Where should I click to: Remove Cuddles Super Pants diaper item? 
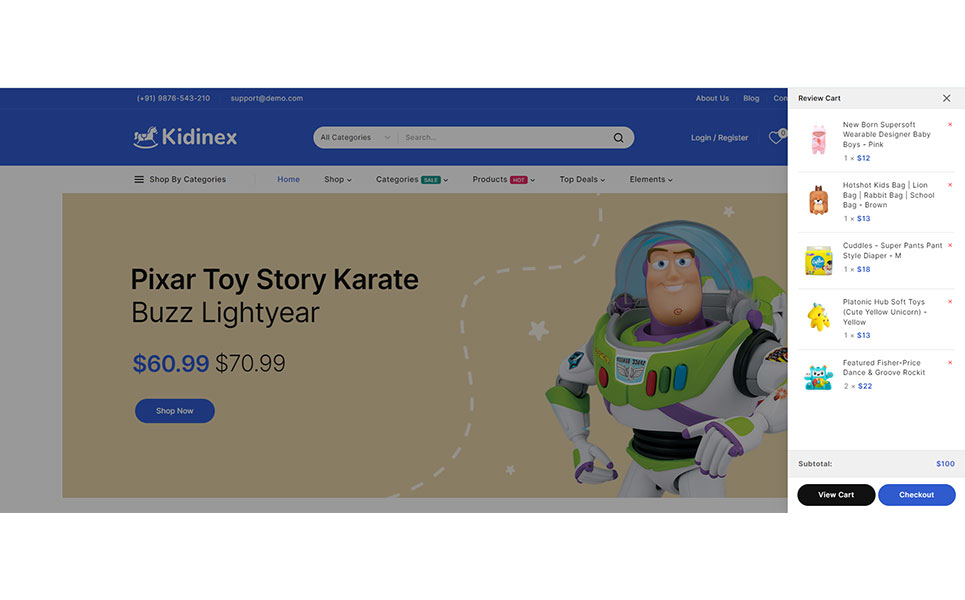point(950,246)
